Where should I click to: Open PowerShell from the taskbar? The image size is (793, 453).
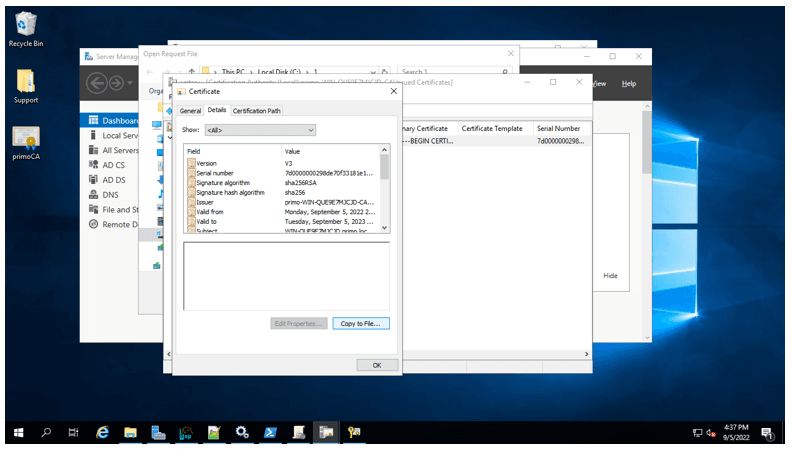coord(270,432)
